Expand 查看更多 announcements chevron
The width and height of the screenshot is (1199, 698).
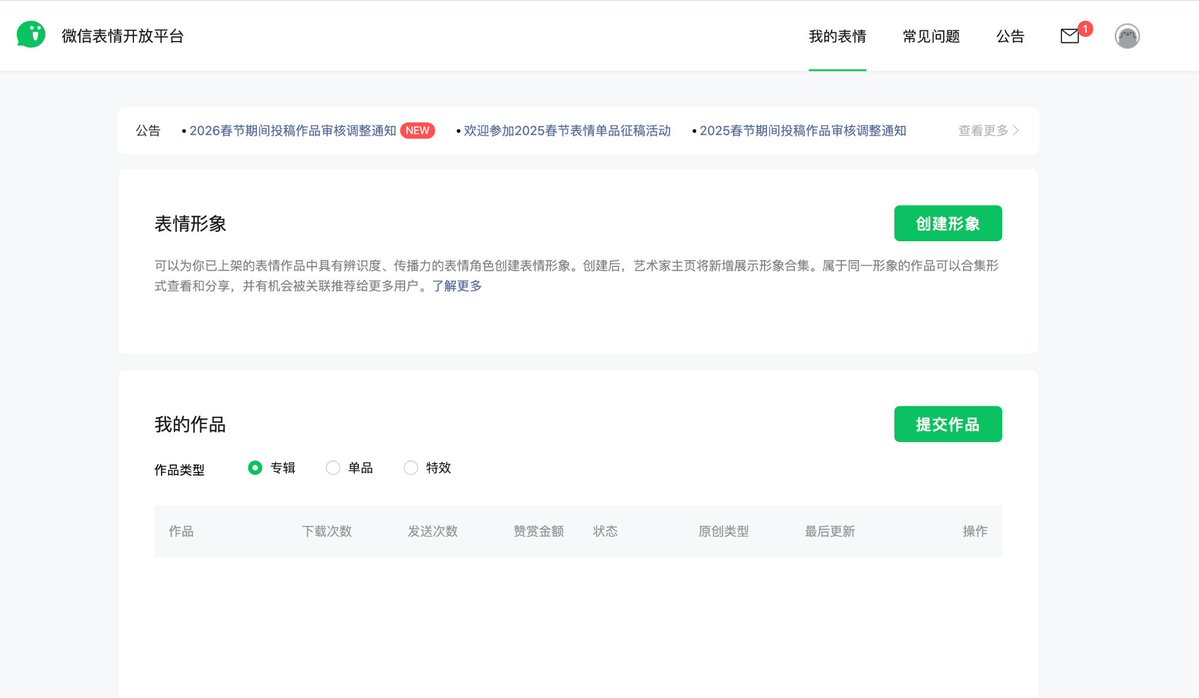point(988,131)
